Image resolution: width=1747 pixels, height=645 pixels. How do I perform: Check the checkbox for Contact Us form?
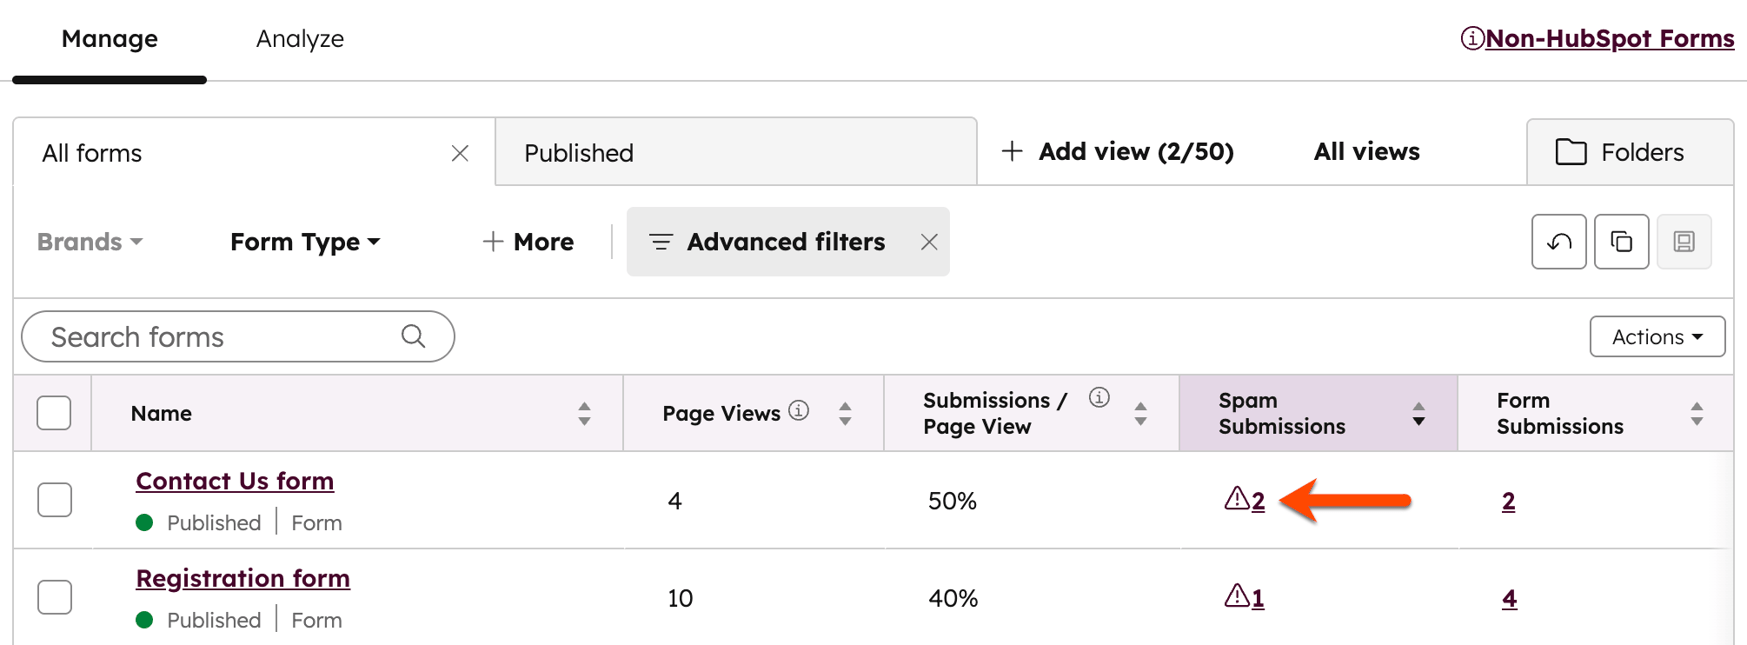pyautogui.click(x=53, y=499)
